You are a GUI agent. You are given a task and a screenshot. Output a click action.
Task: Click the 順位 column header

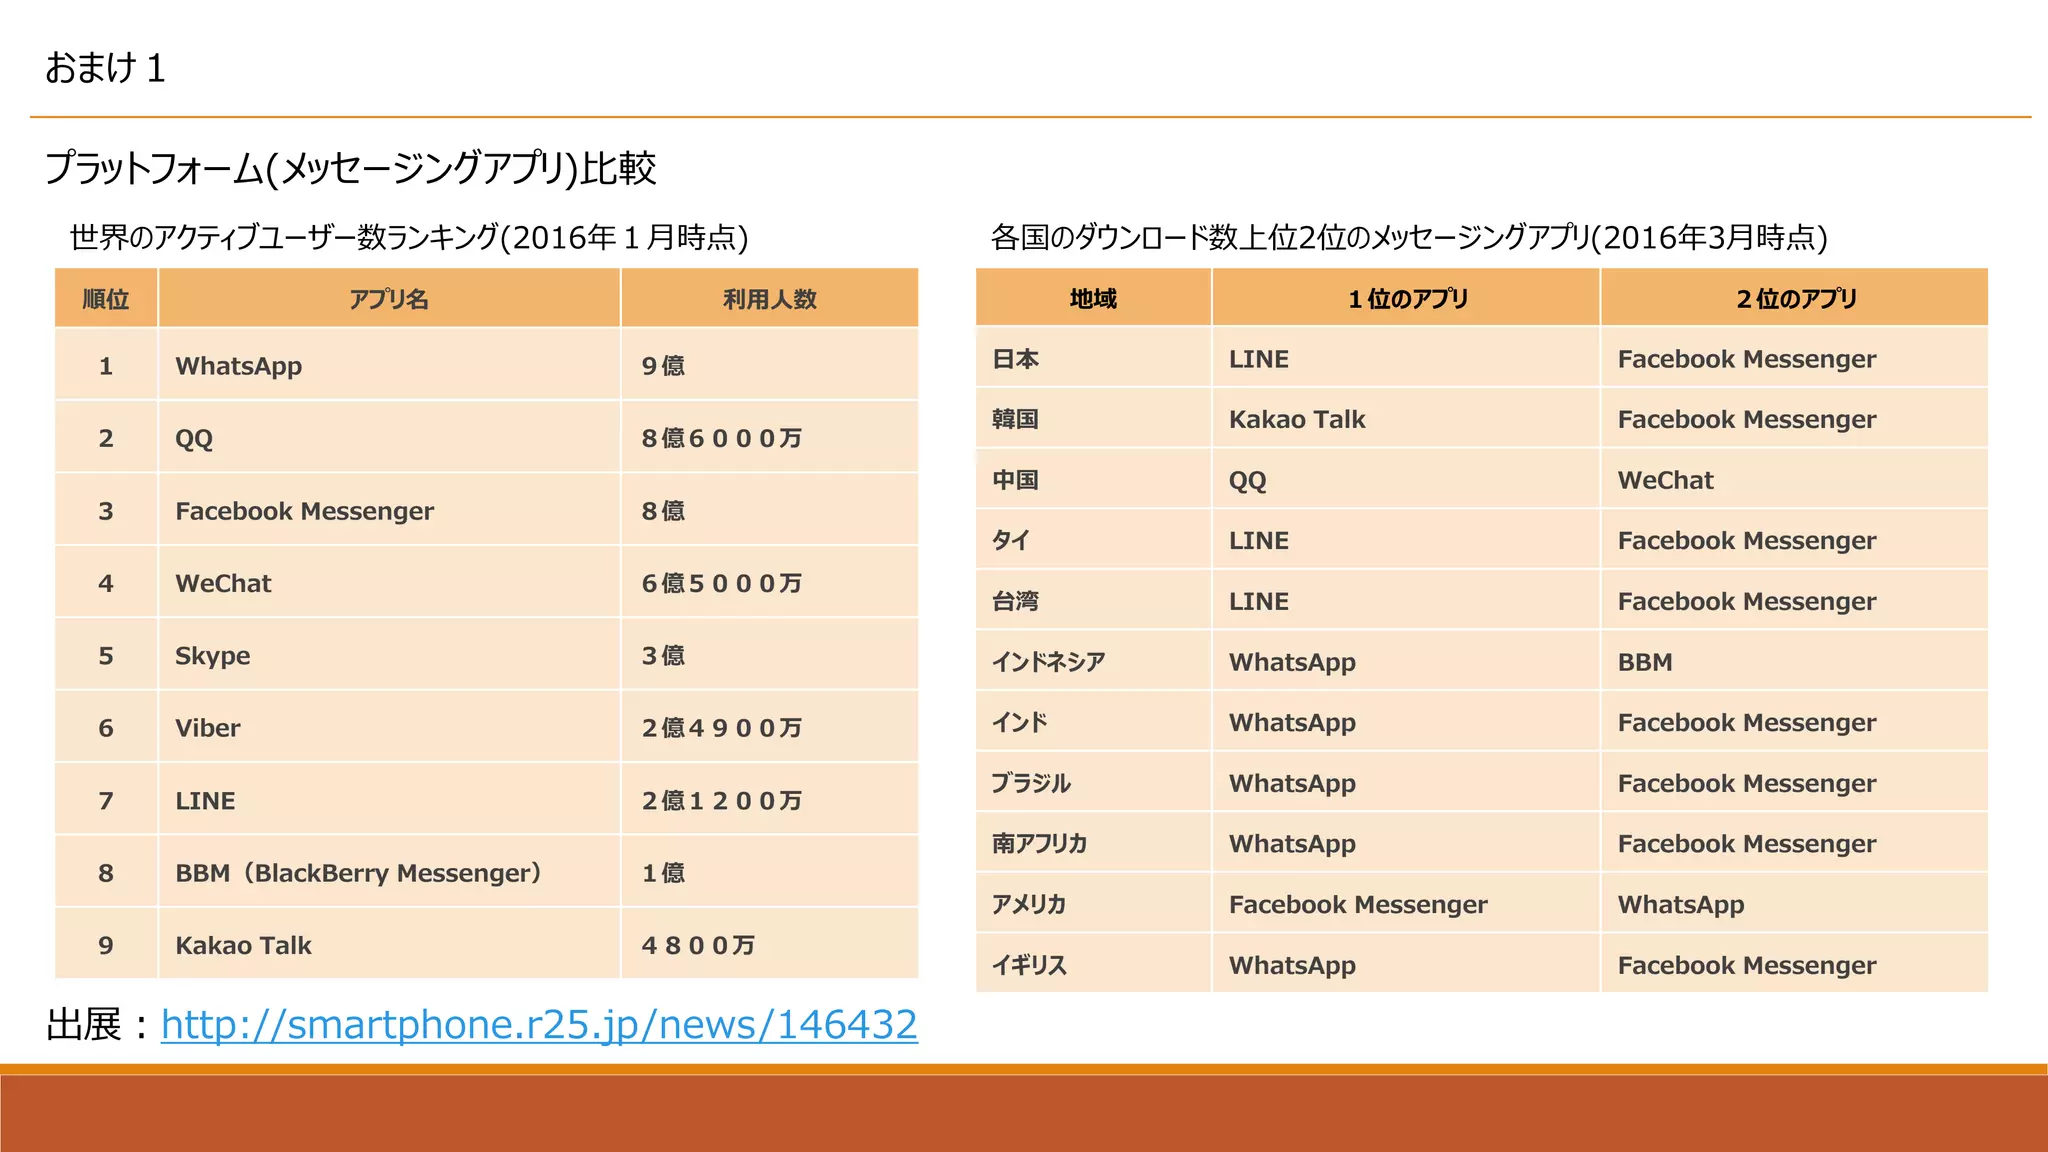(106, 299)
